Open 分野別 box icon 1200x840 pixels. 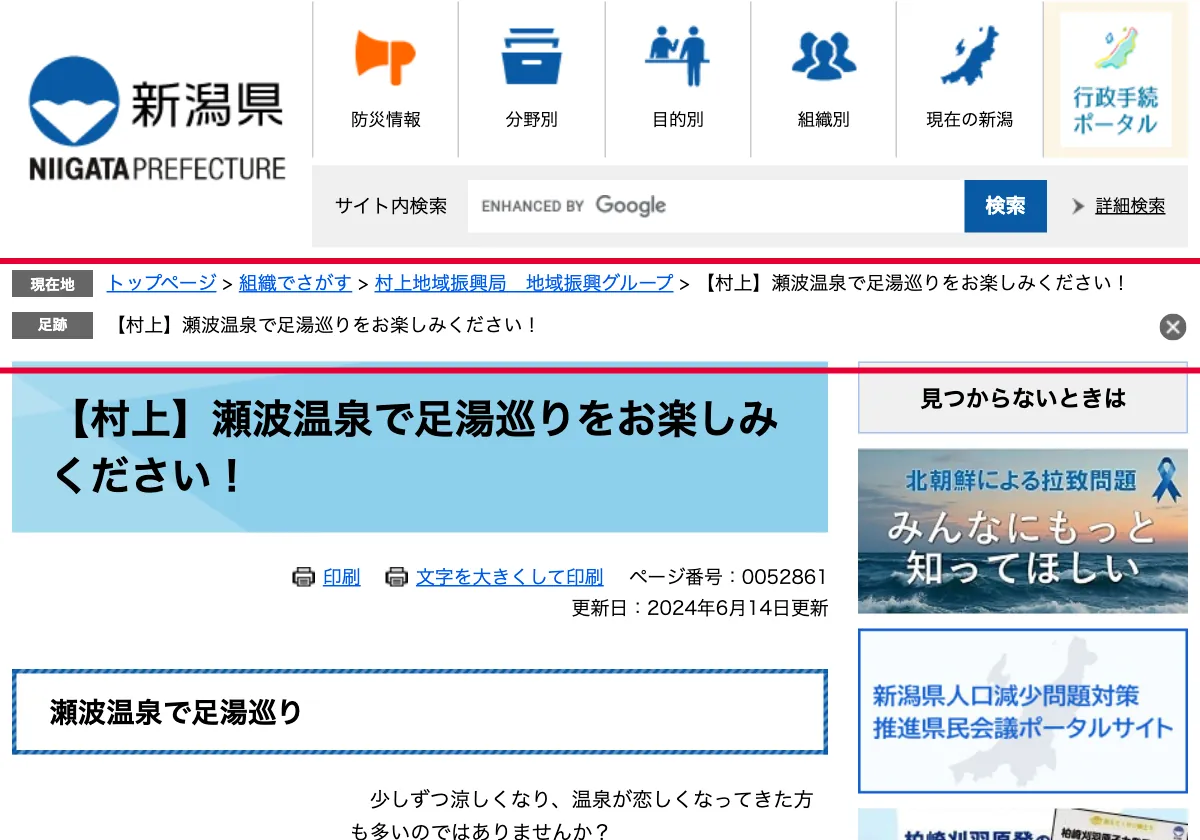(531, 56)
